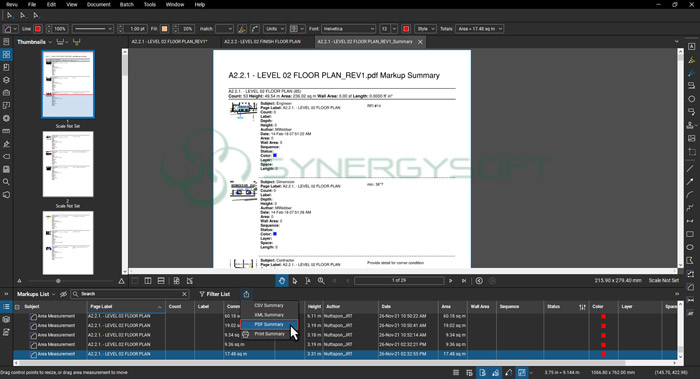Select the Pan hand tool
The height and width of the screenshot is (379, 700).
click(x=282, y=281)
